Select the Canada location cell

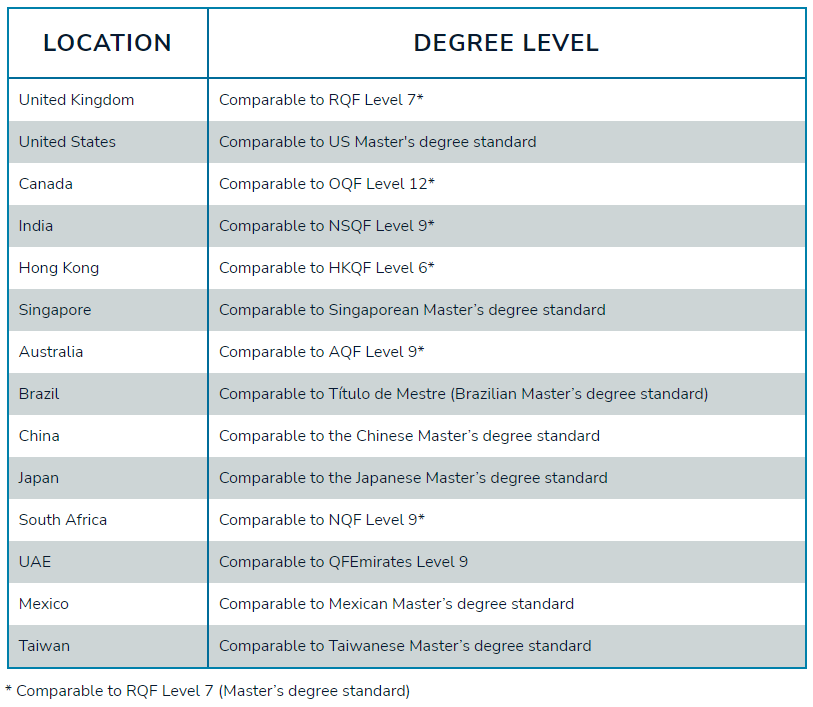[x=45, y=184]
